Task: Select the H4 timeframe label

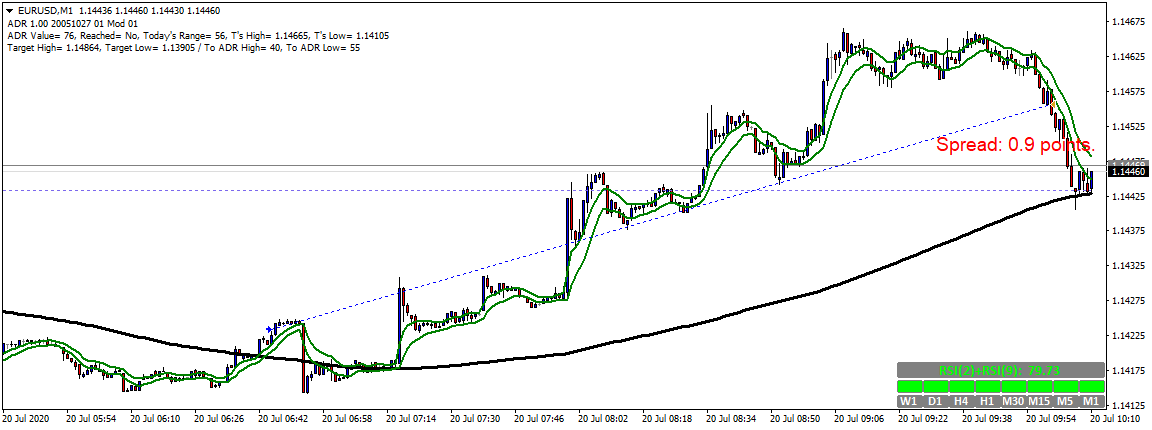Action: click(x=962, y=401)
